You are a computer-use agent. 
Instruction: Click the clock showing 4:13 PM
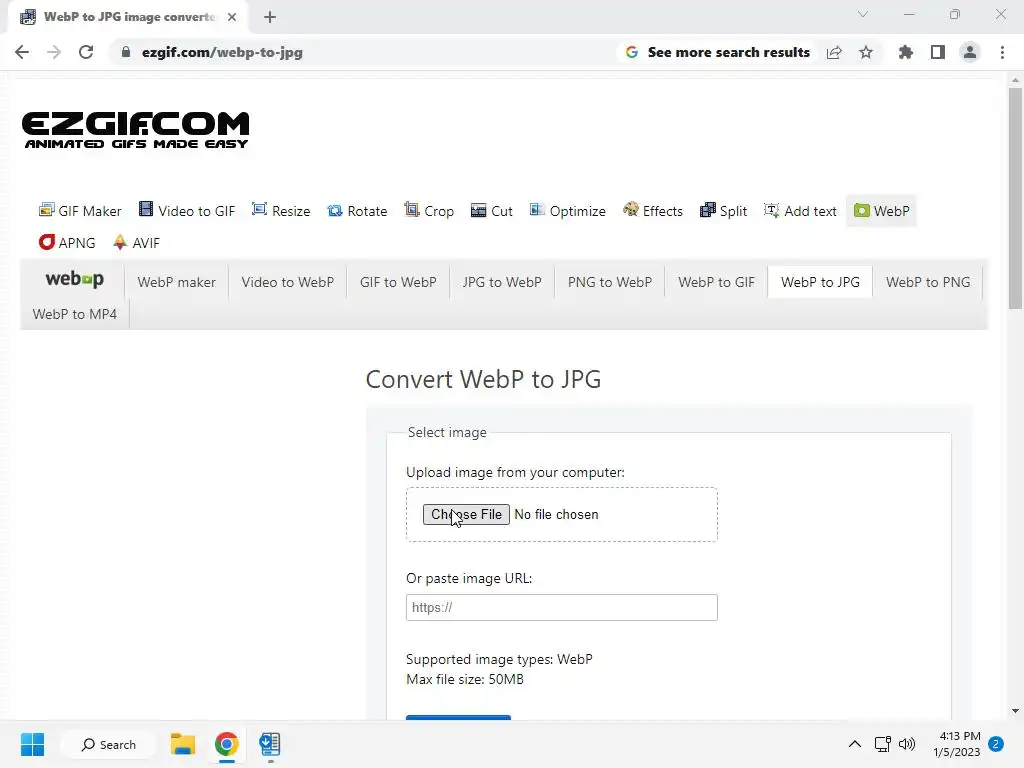point(960,736)
